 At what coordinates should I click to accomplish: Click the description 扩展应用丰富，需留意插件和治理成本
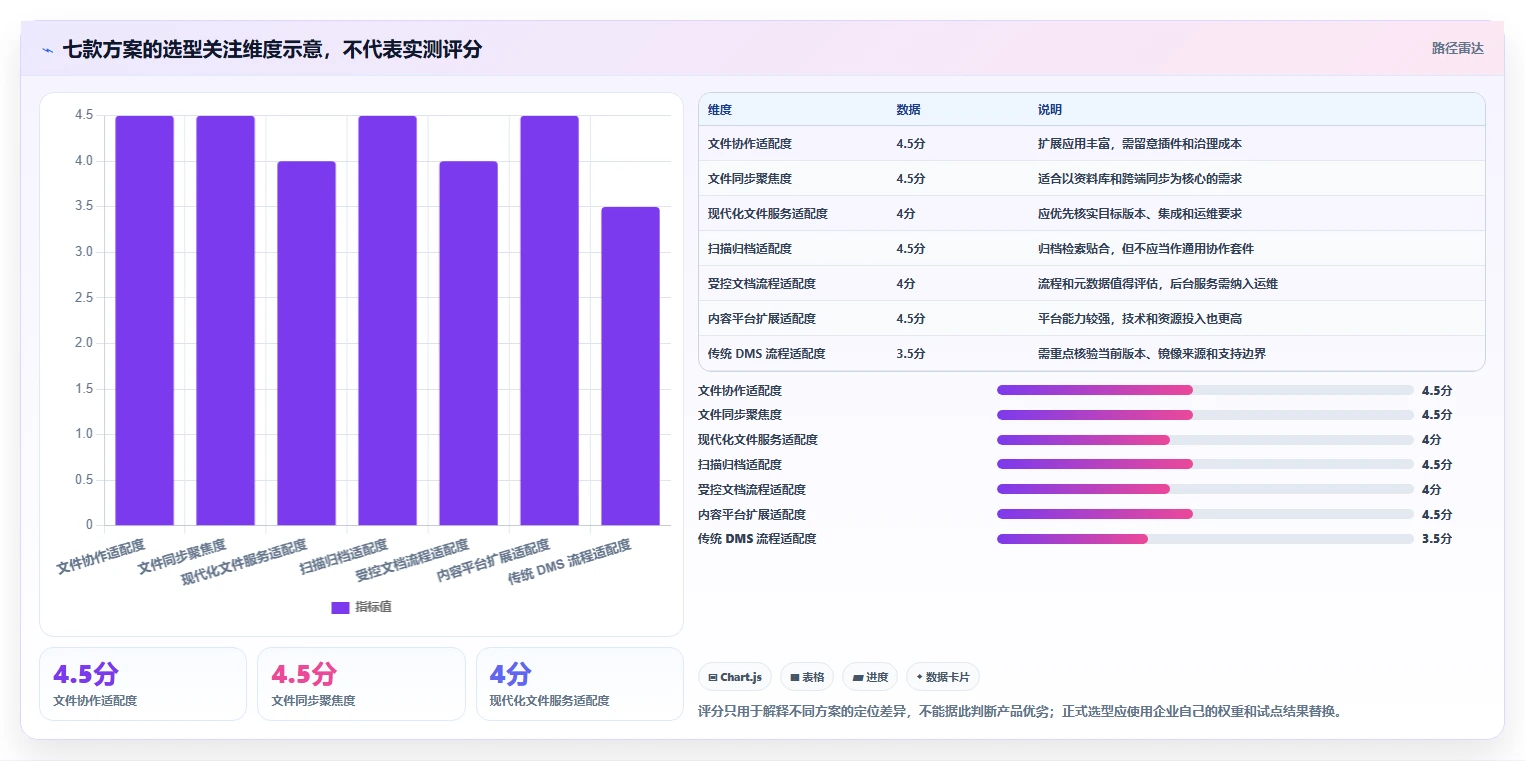1140,144
